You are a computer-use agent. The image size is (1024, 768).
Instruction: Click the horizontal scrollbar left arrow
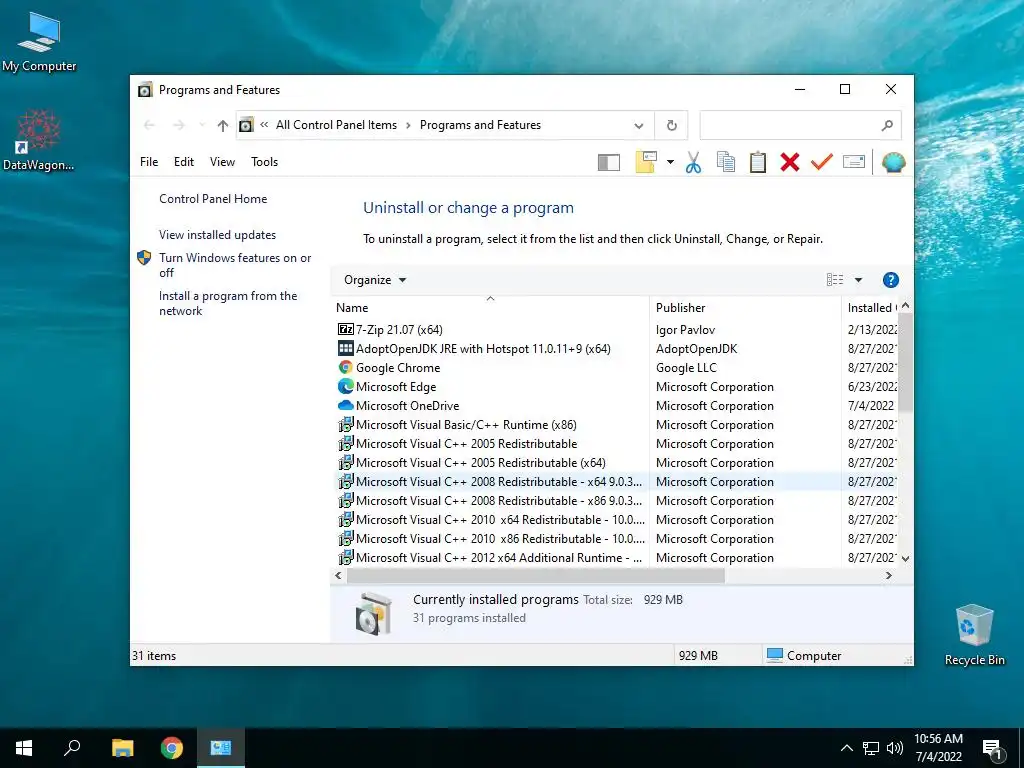[338, 576]
